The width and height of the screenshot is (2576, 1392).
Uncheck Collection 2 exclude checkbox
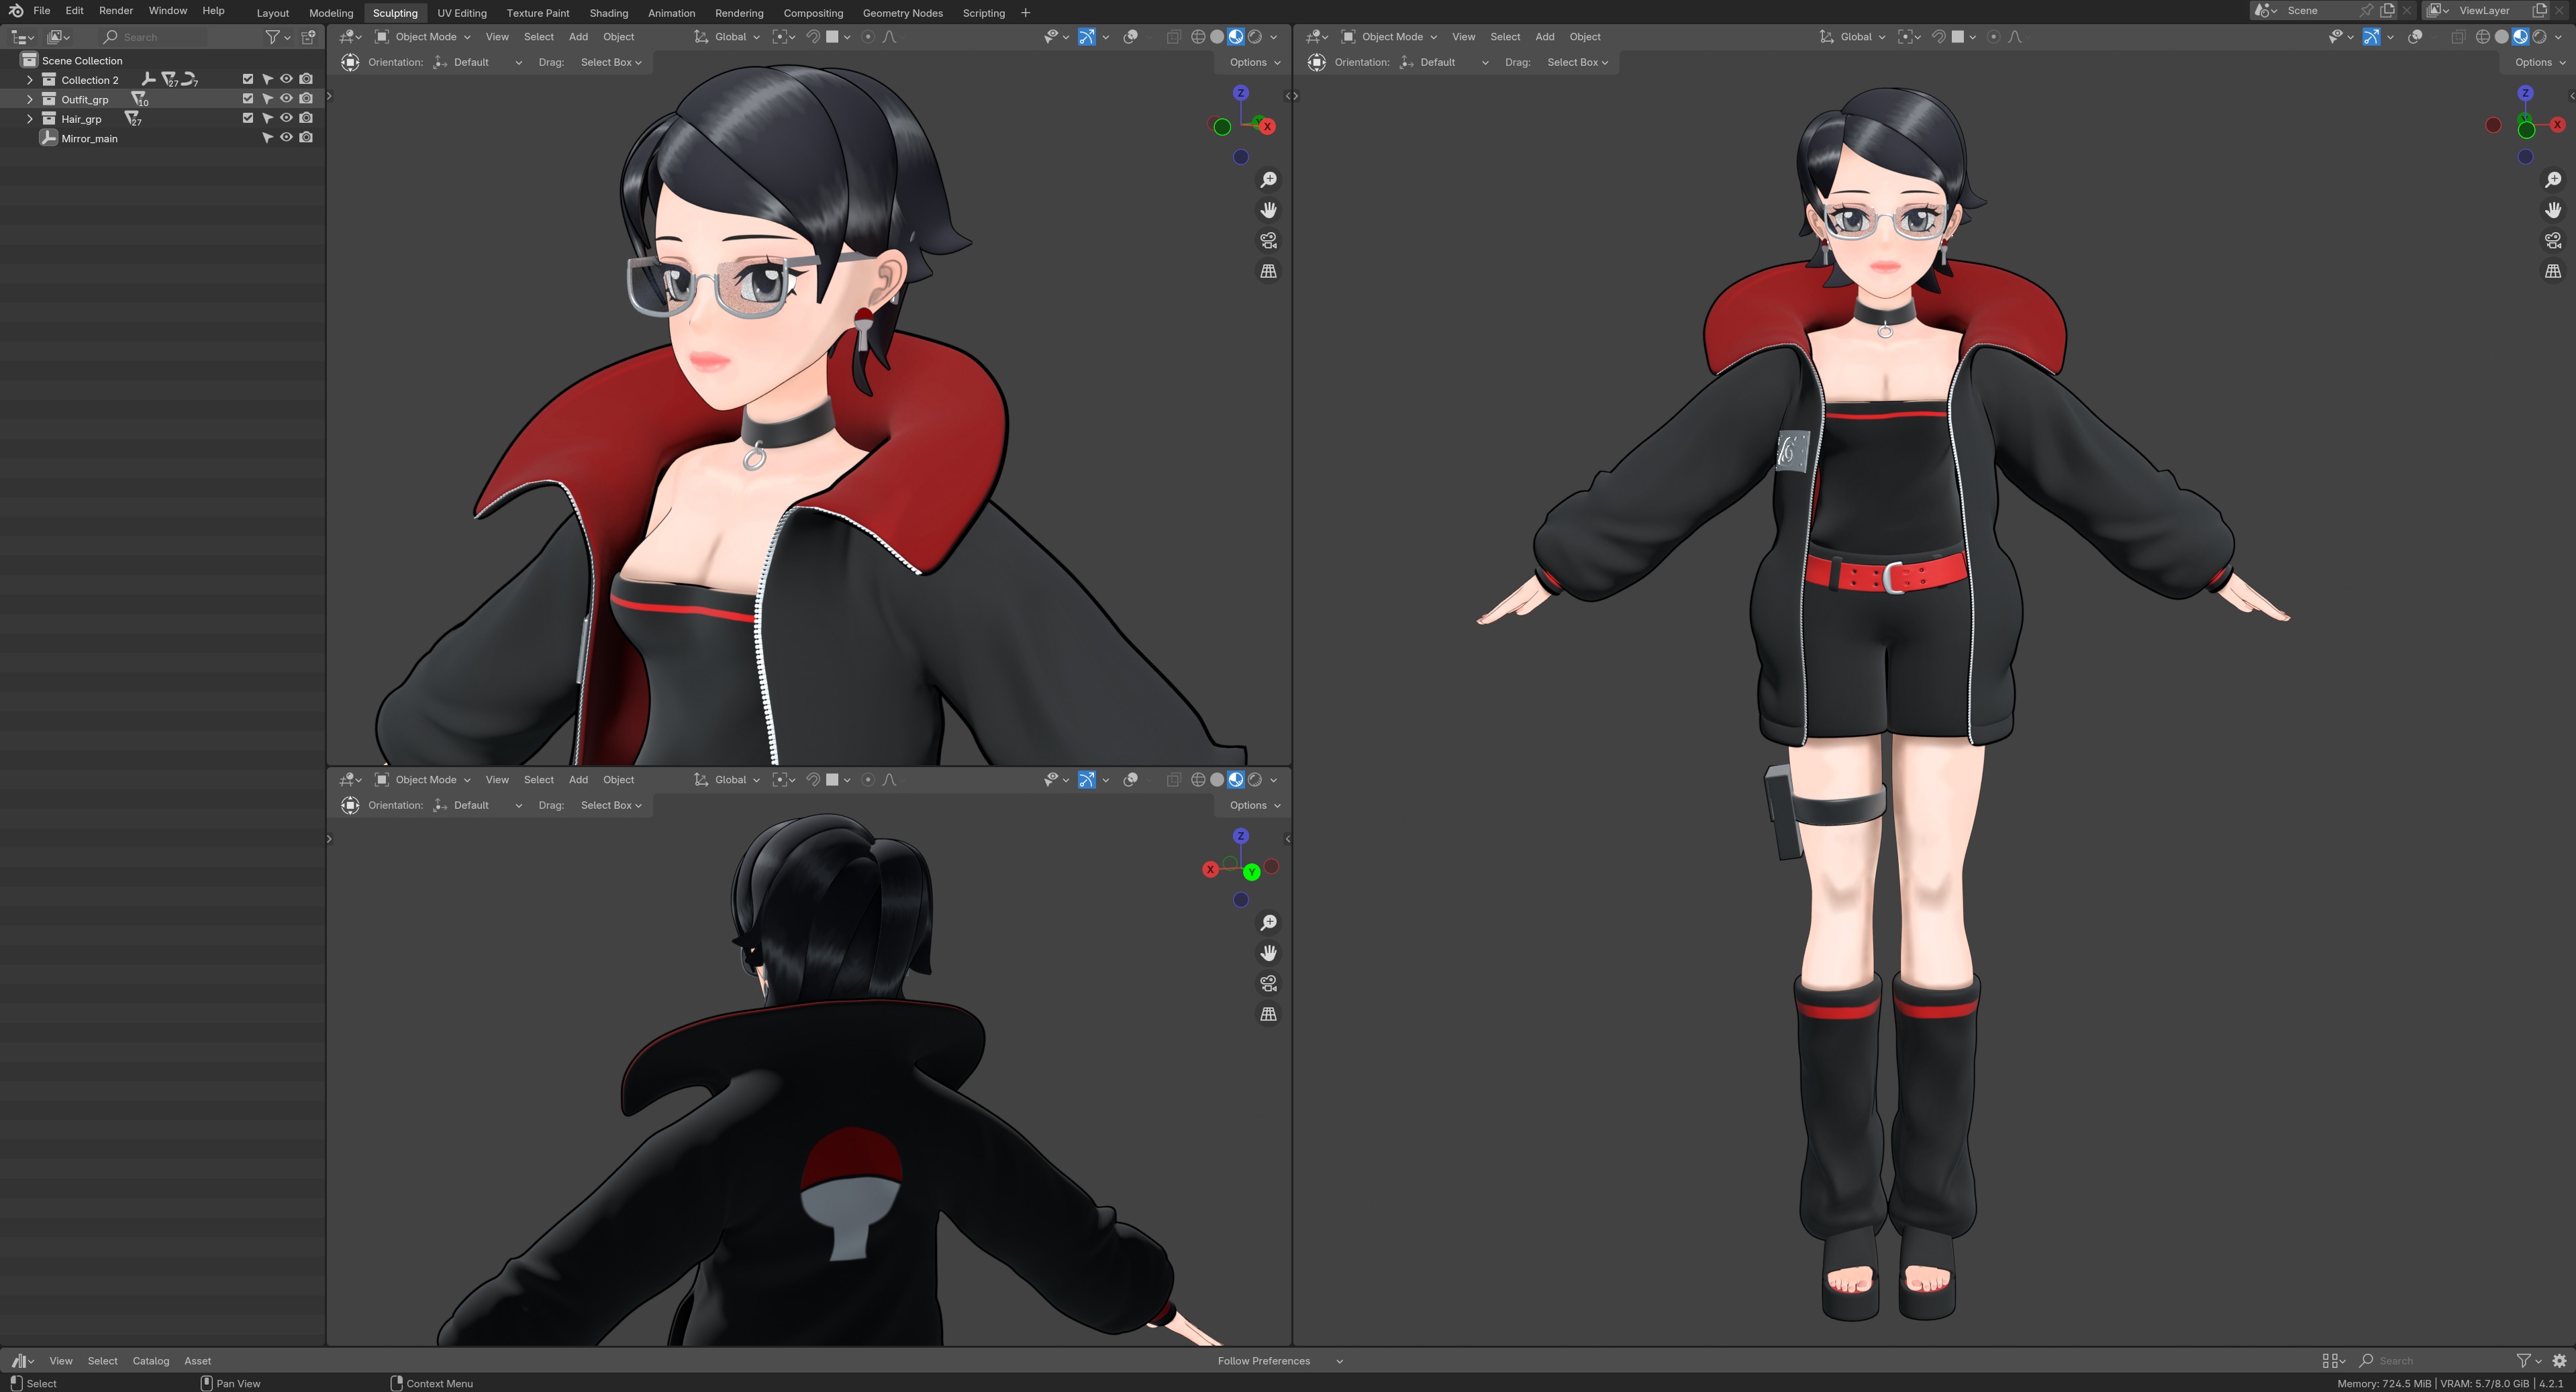tap(248, 80)
